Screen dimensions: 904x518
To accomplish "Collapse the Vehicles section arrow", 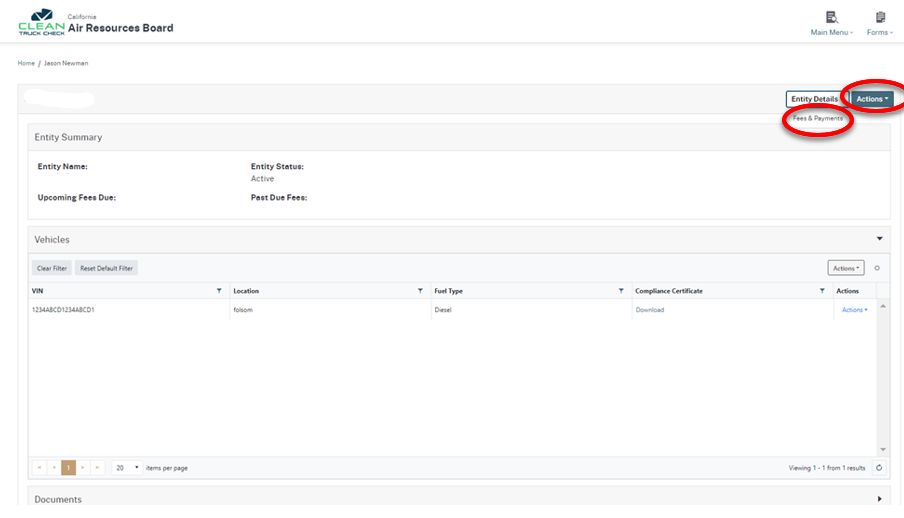I will [x=880, y=239].
